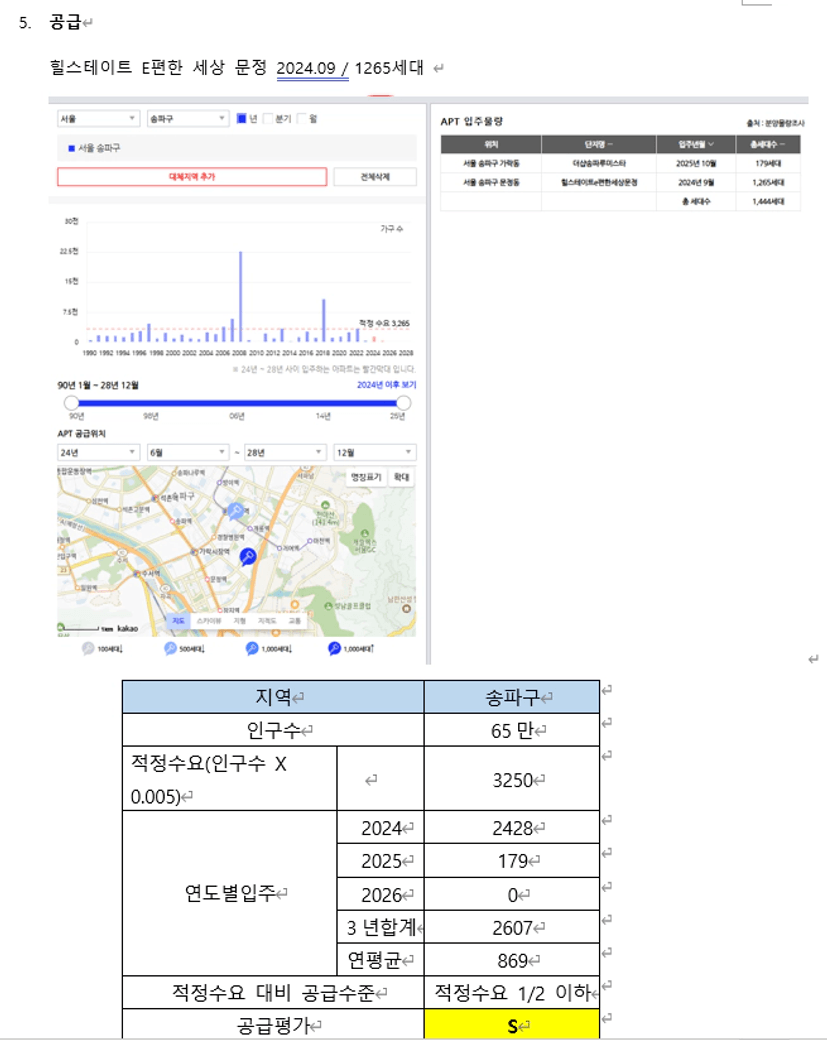Select the 교통 map type tab

pyautogui.click(x=294, y=621)
